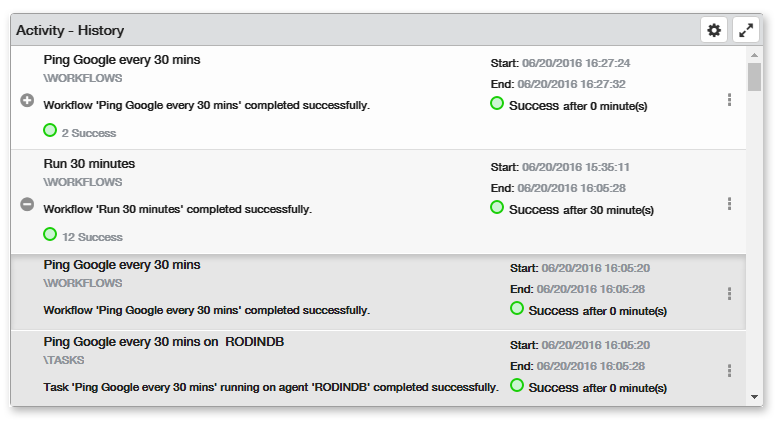The width and height of the screenshot is (778, 423).
Task: Open the Activity History settings gear
Action: coord(714,31)
